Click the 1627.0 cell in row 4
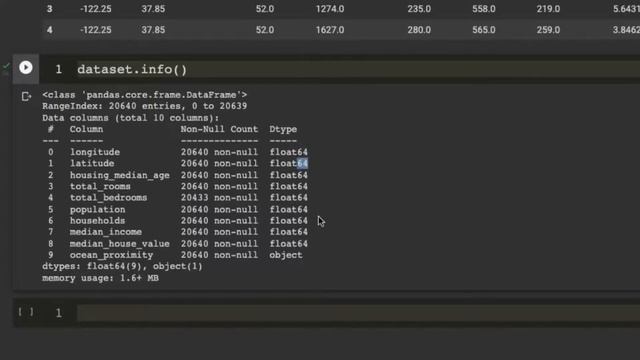This screenshot has width=640, height=360. [330, 30]
